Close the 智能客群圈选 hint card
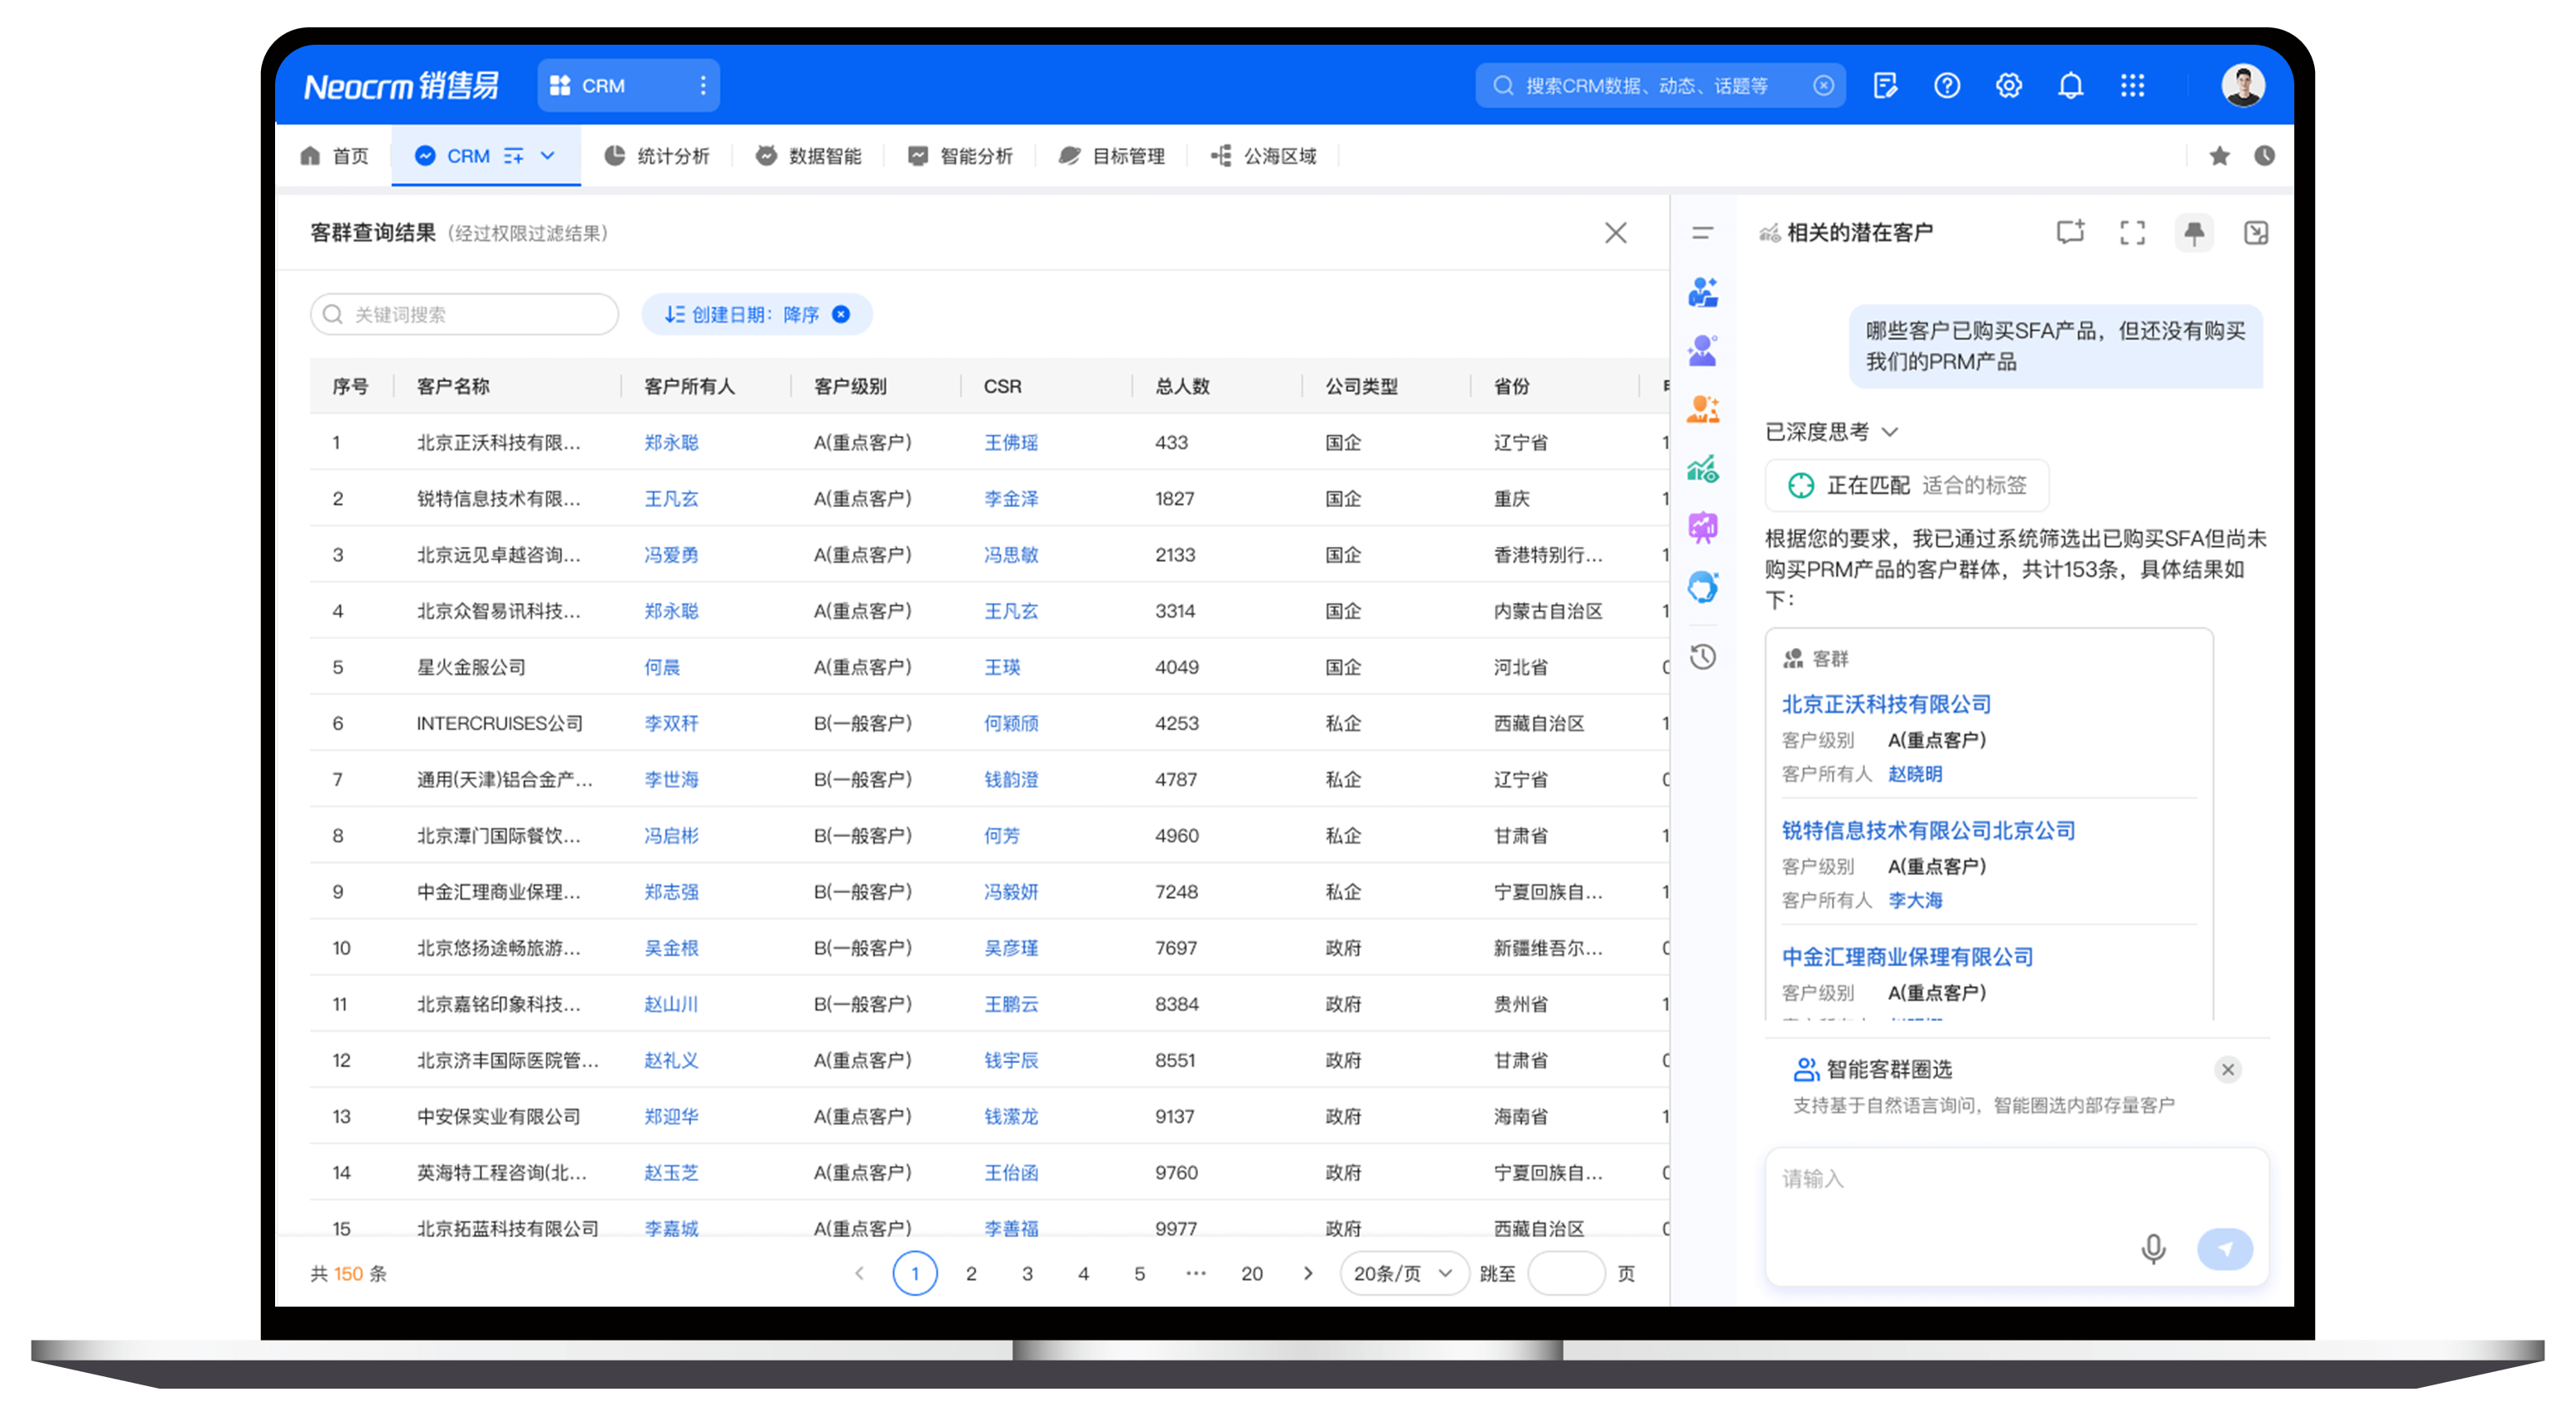Image resolution: width=2576 pixels, height=1416 pixels. (2228, 1069)
